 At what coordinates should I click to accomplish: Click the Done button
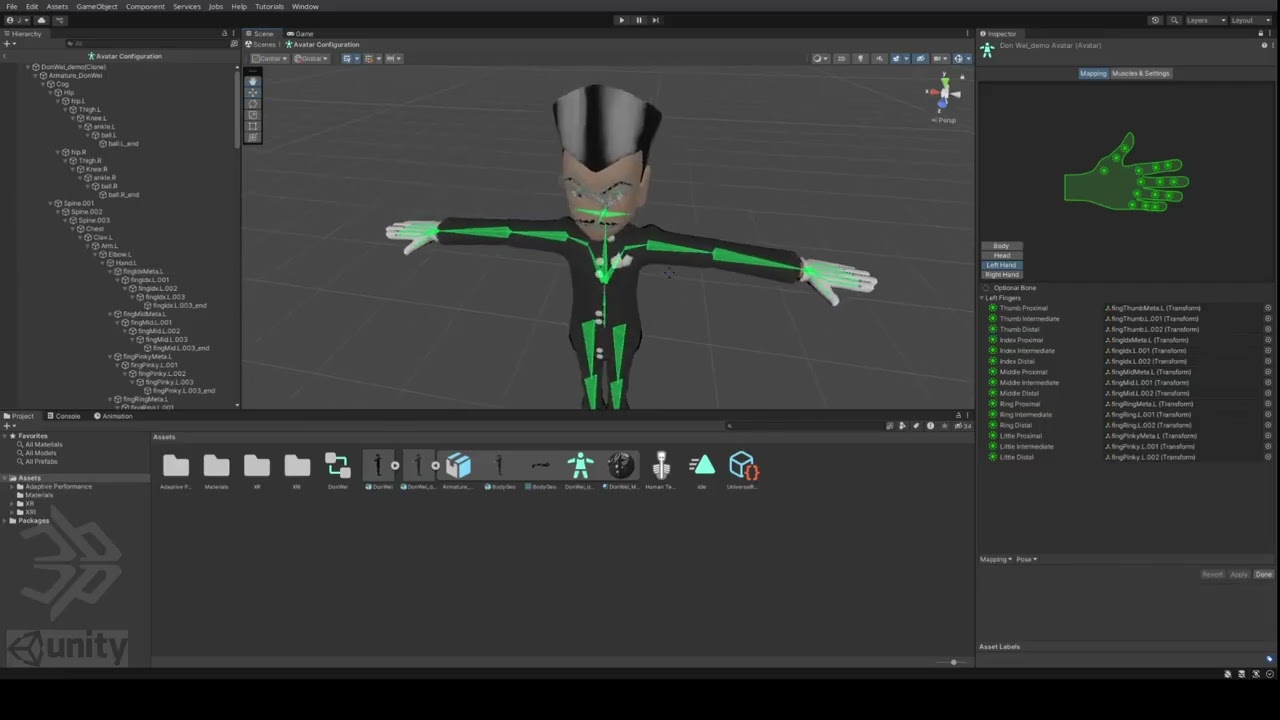coord(1264,574)
